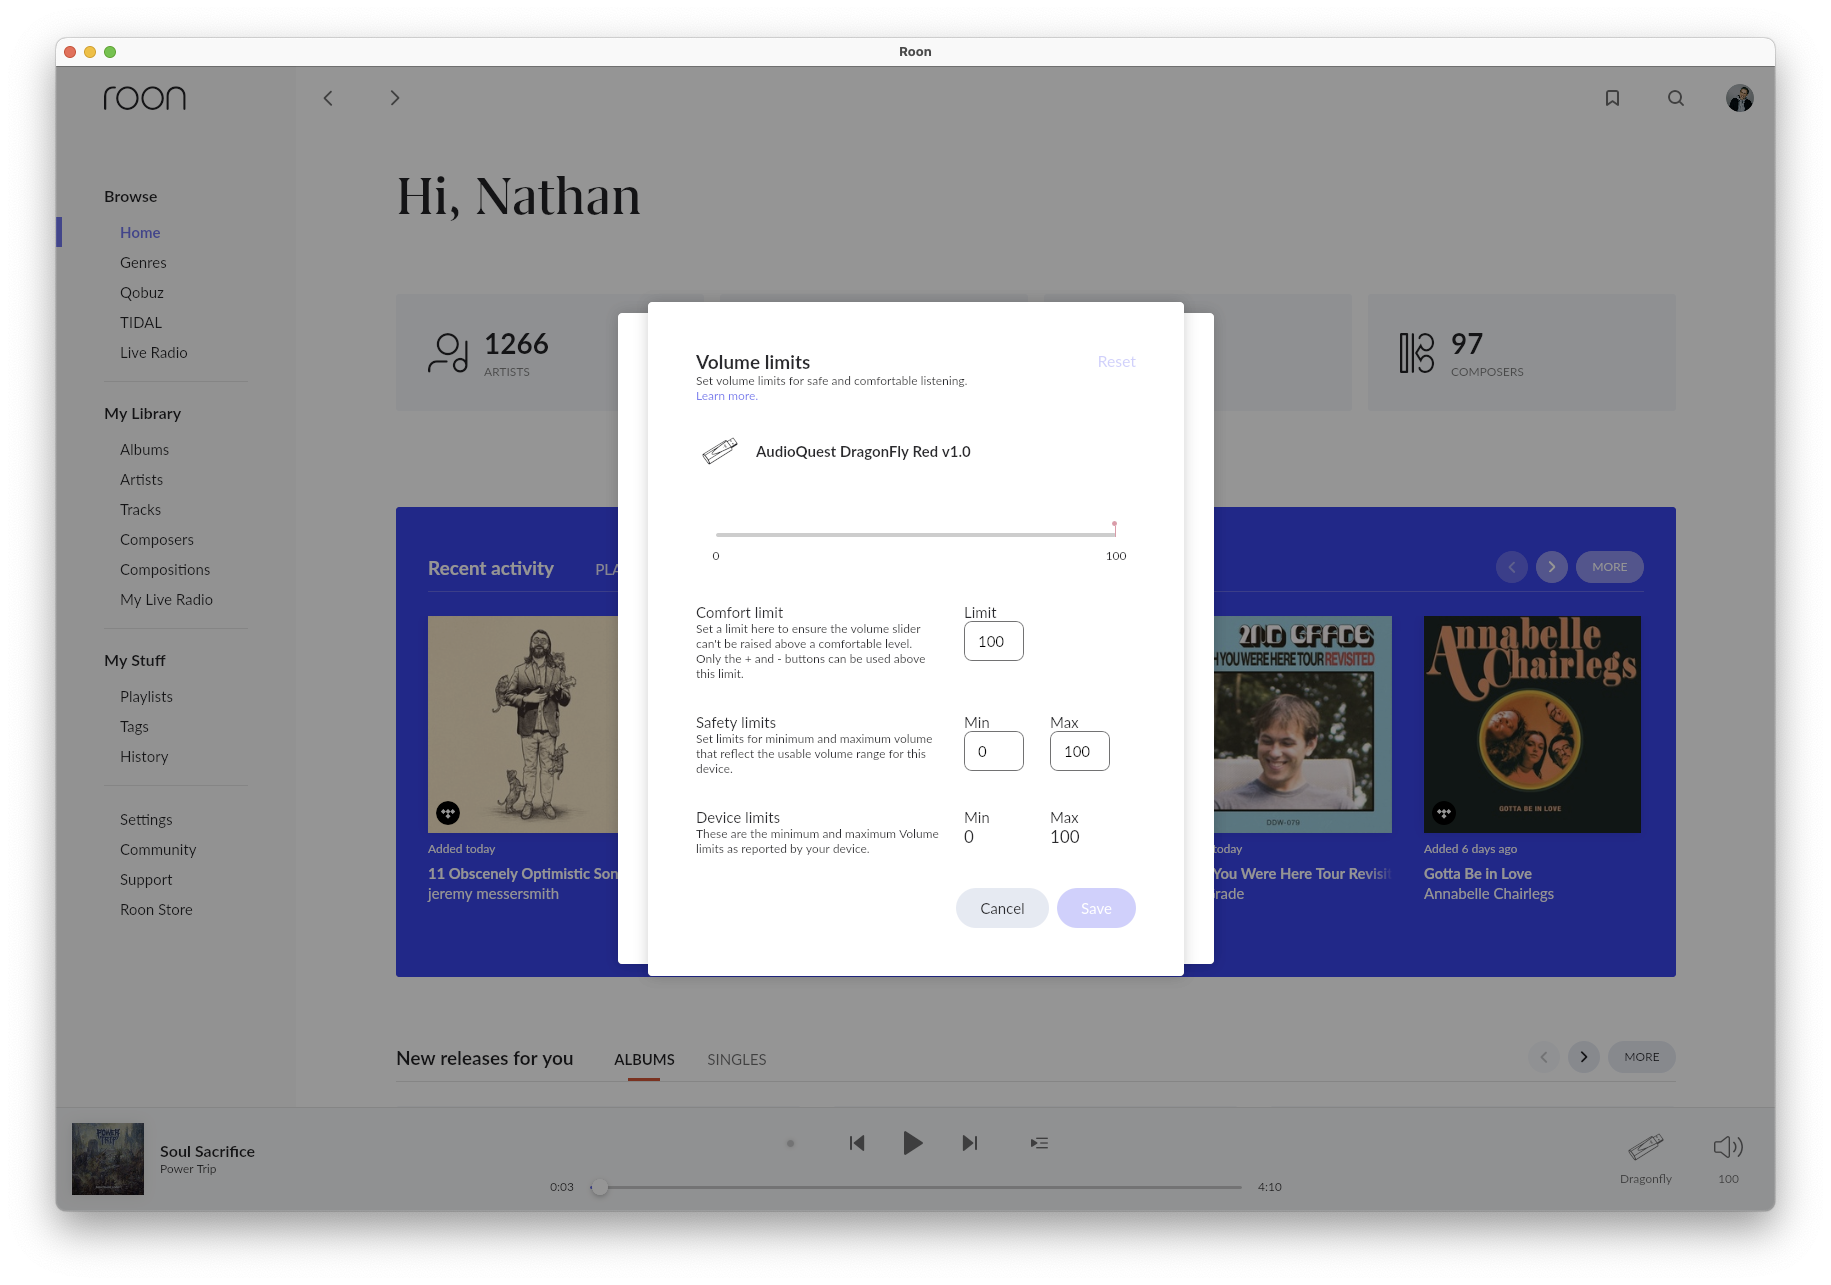Open History under My Stuff
The width and height of the screenshot is (1831, 1285).
click(x=144, y=756)
